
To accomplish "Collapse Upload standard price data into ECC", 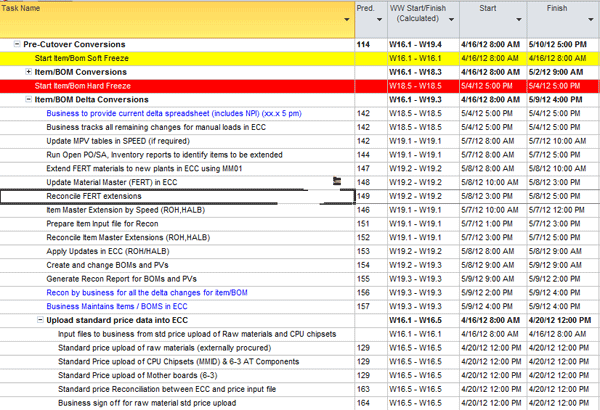I will pyautogui.click(x=39, y=319).
